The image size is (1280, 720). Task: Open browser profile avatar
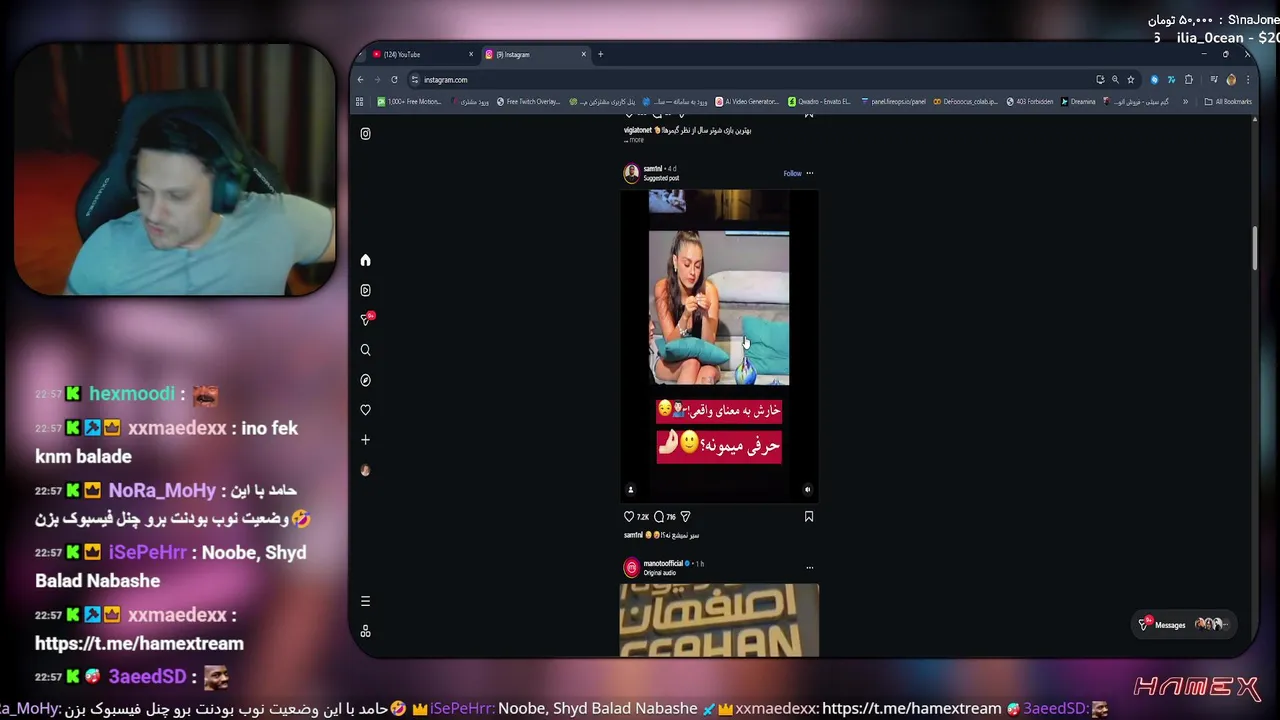1231,79
